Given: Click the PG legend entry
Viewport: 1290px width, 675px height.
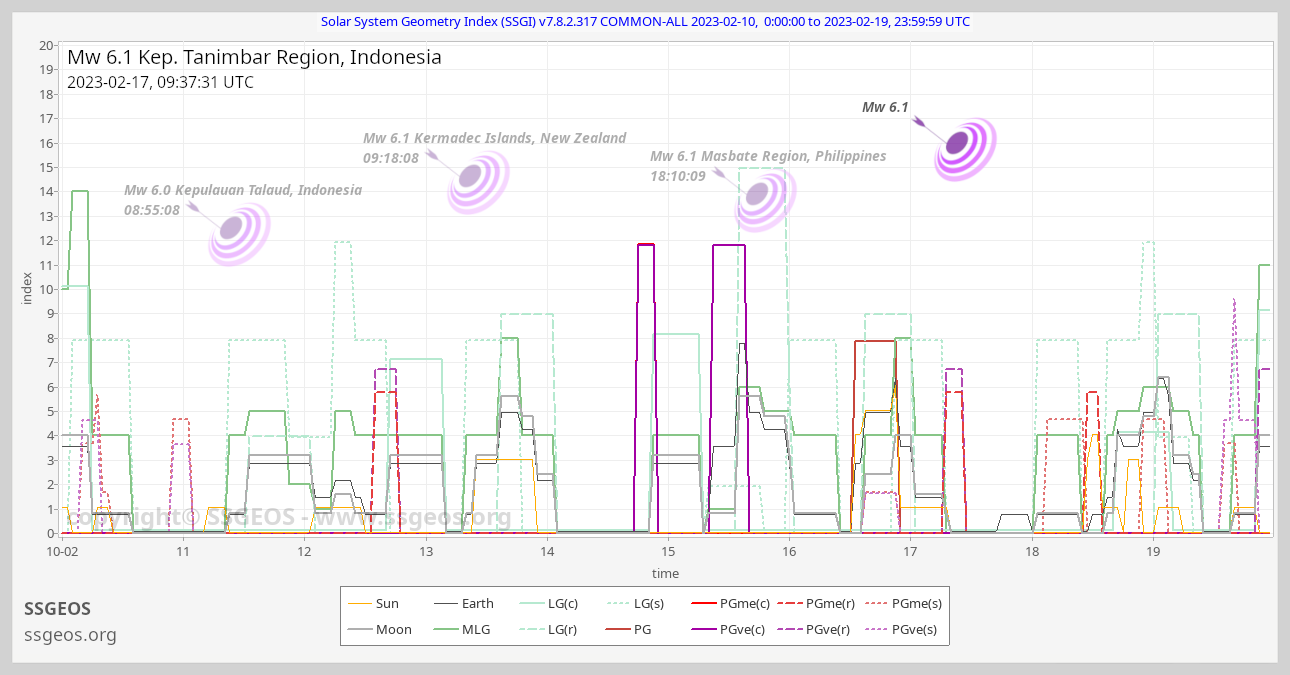Looking at the screenshot, I should (629, 629).
